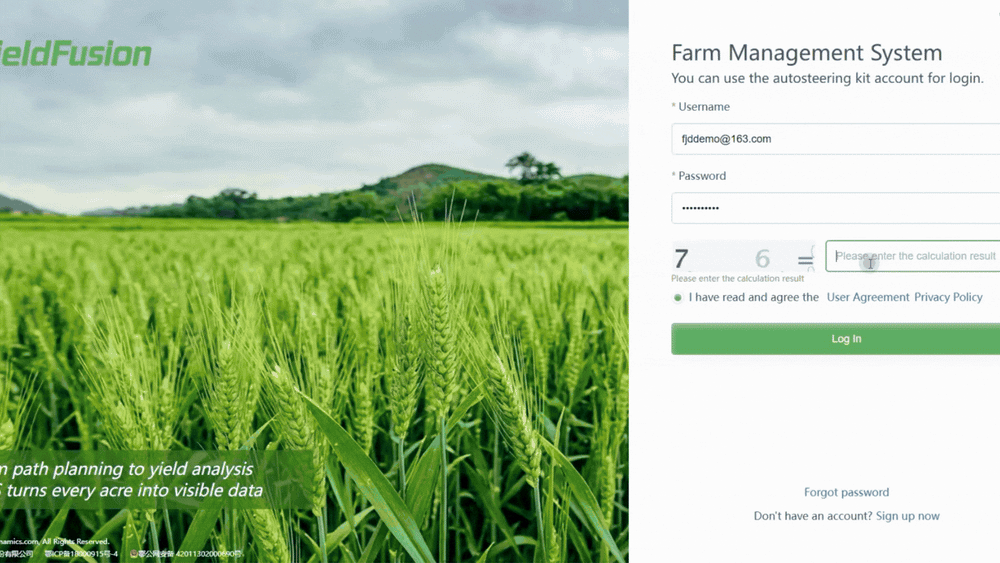Open the User Agreement link
Image resolution: width=1000 pixels, height=563 pixels.
tap(868, 297)
